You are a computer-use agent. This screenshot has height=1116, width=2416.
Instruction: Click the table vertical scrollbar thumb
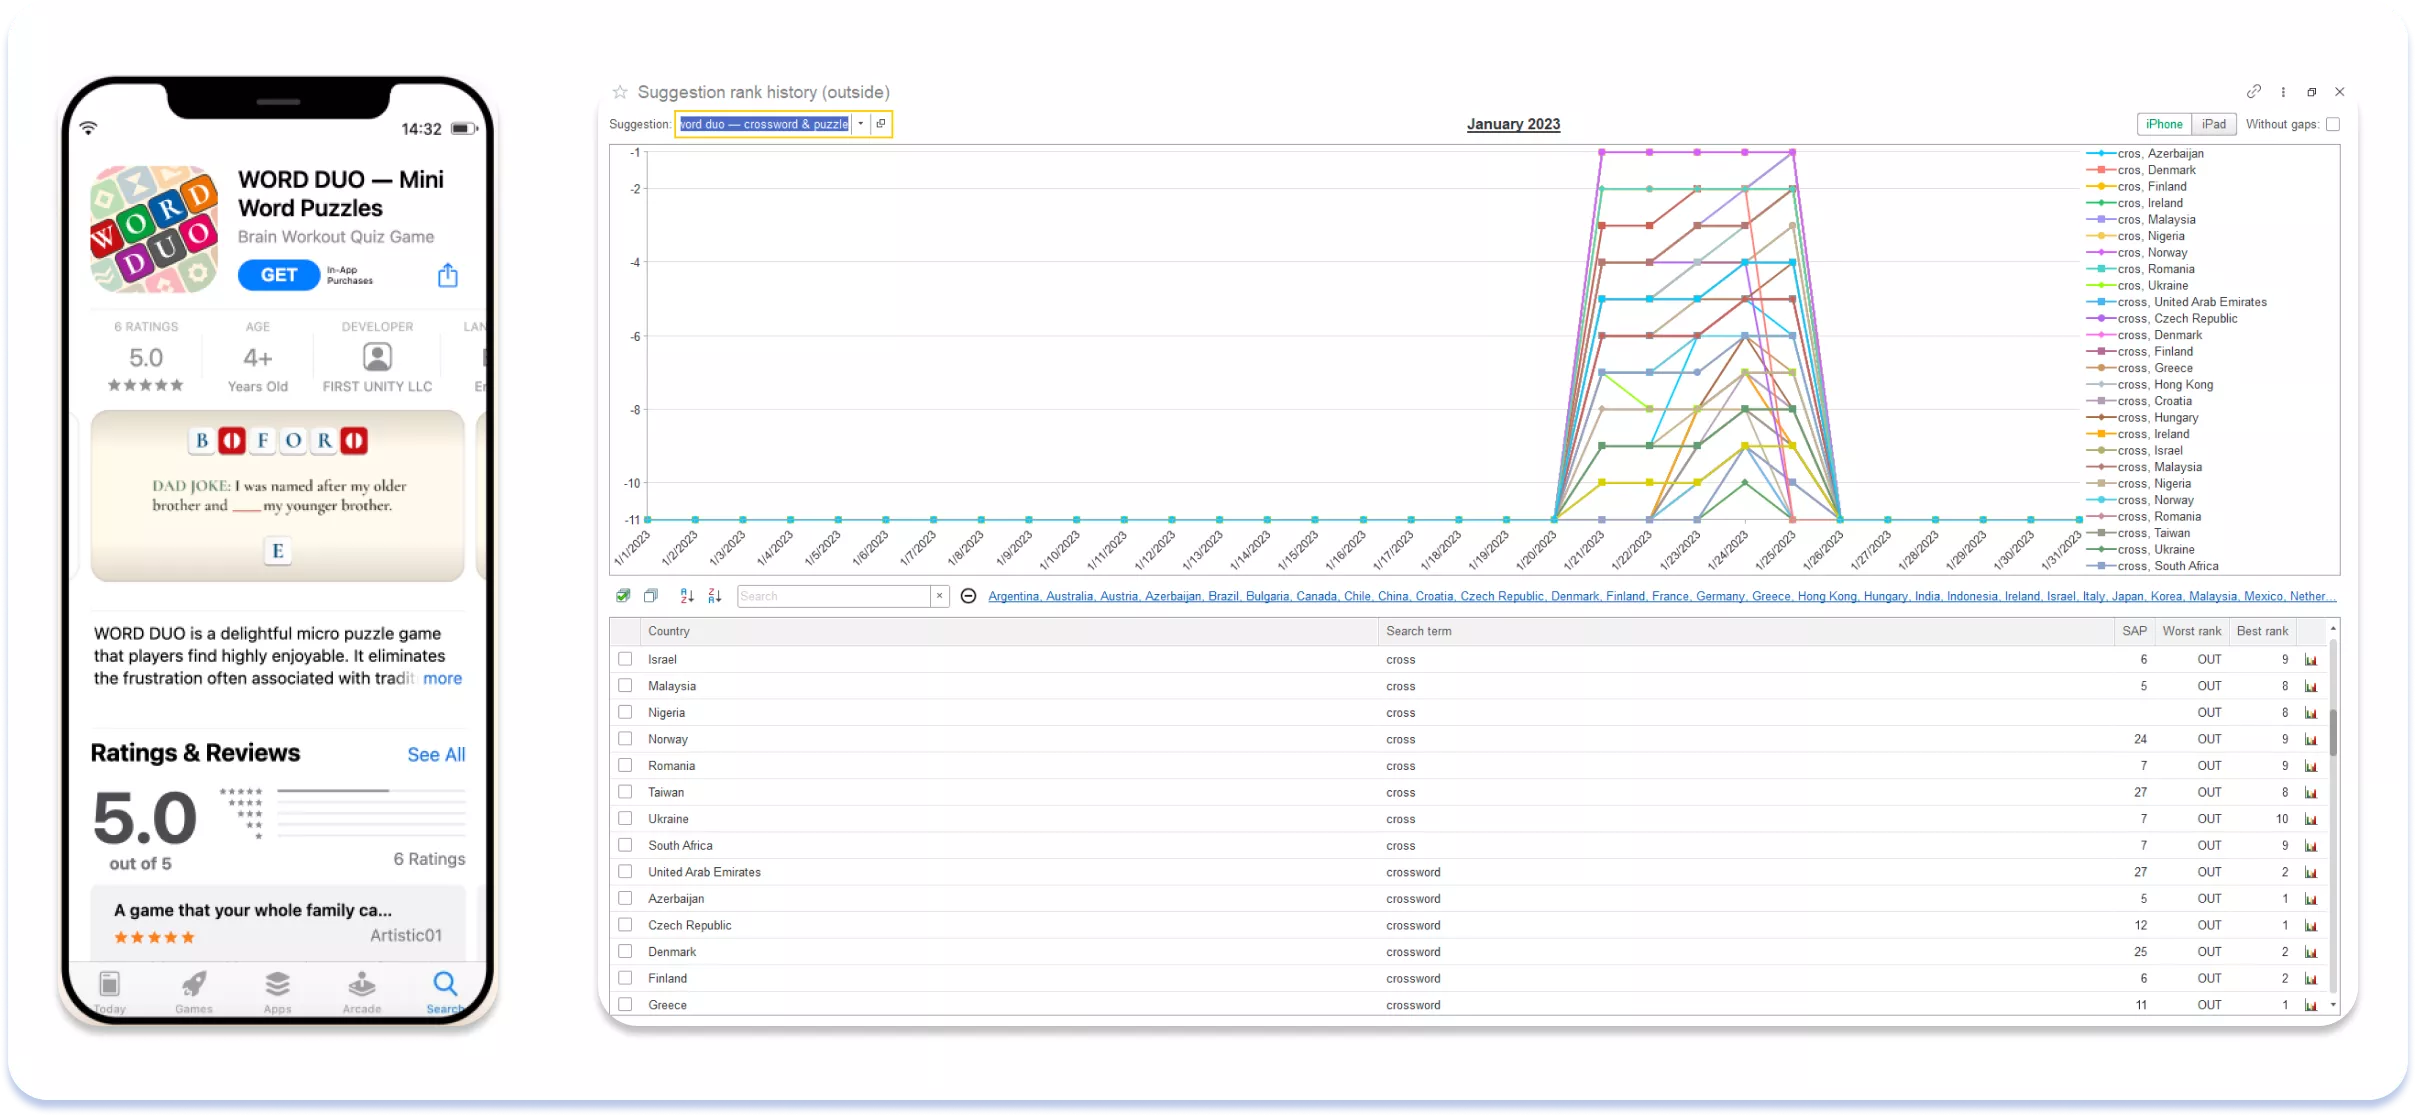pyautogui.click(x=2333, y=732)
